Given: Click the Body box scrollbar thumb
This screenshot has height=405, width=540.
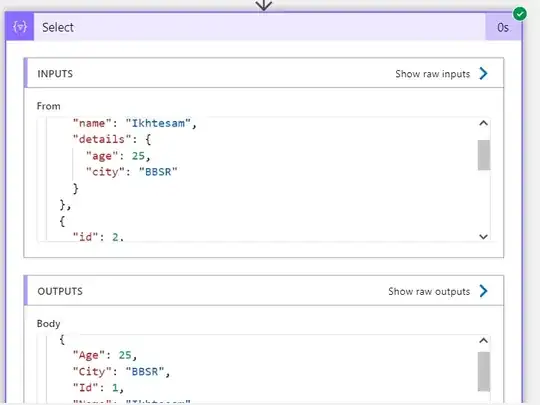Looking at the screenshot, I should click(484, 372).
